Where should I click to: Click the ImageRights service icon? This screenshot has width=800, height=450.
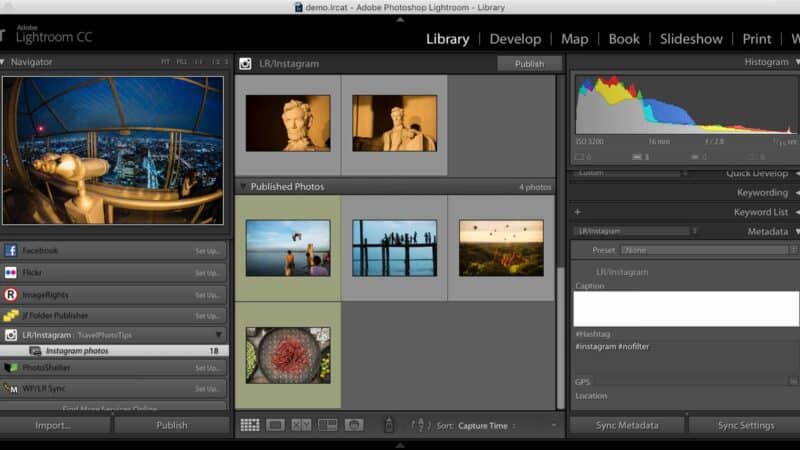pyautogui.click(x=11, y=295)
